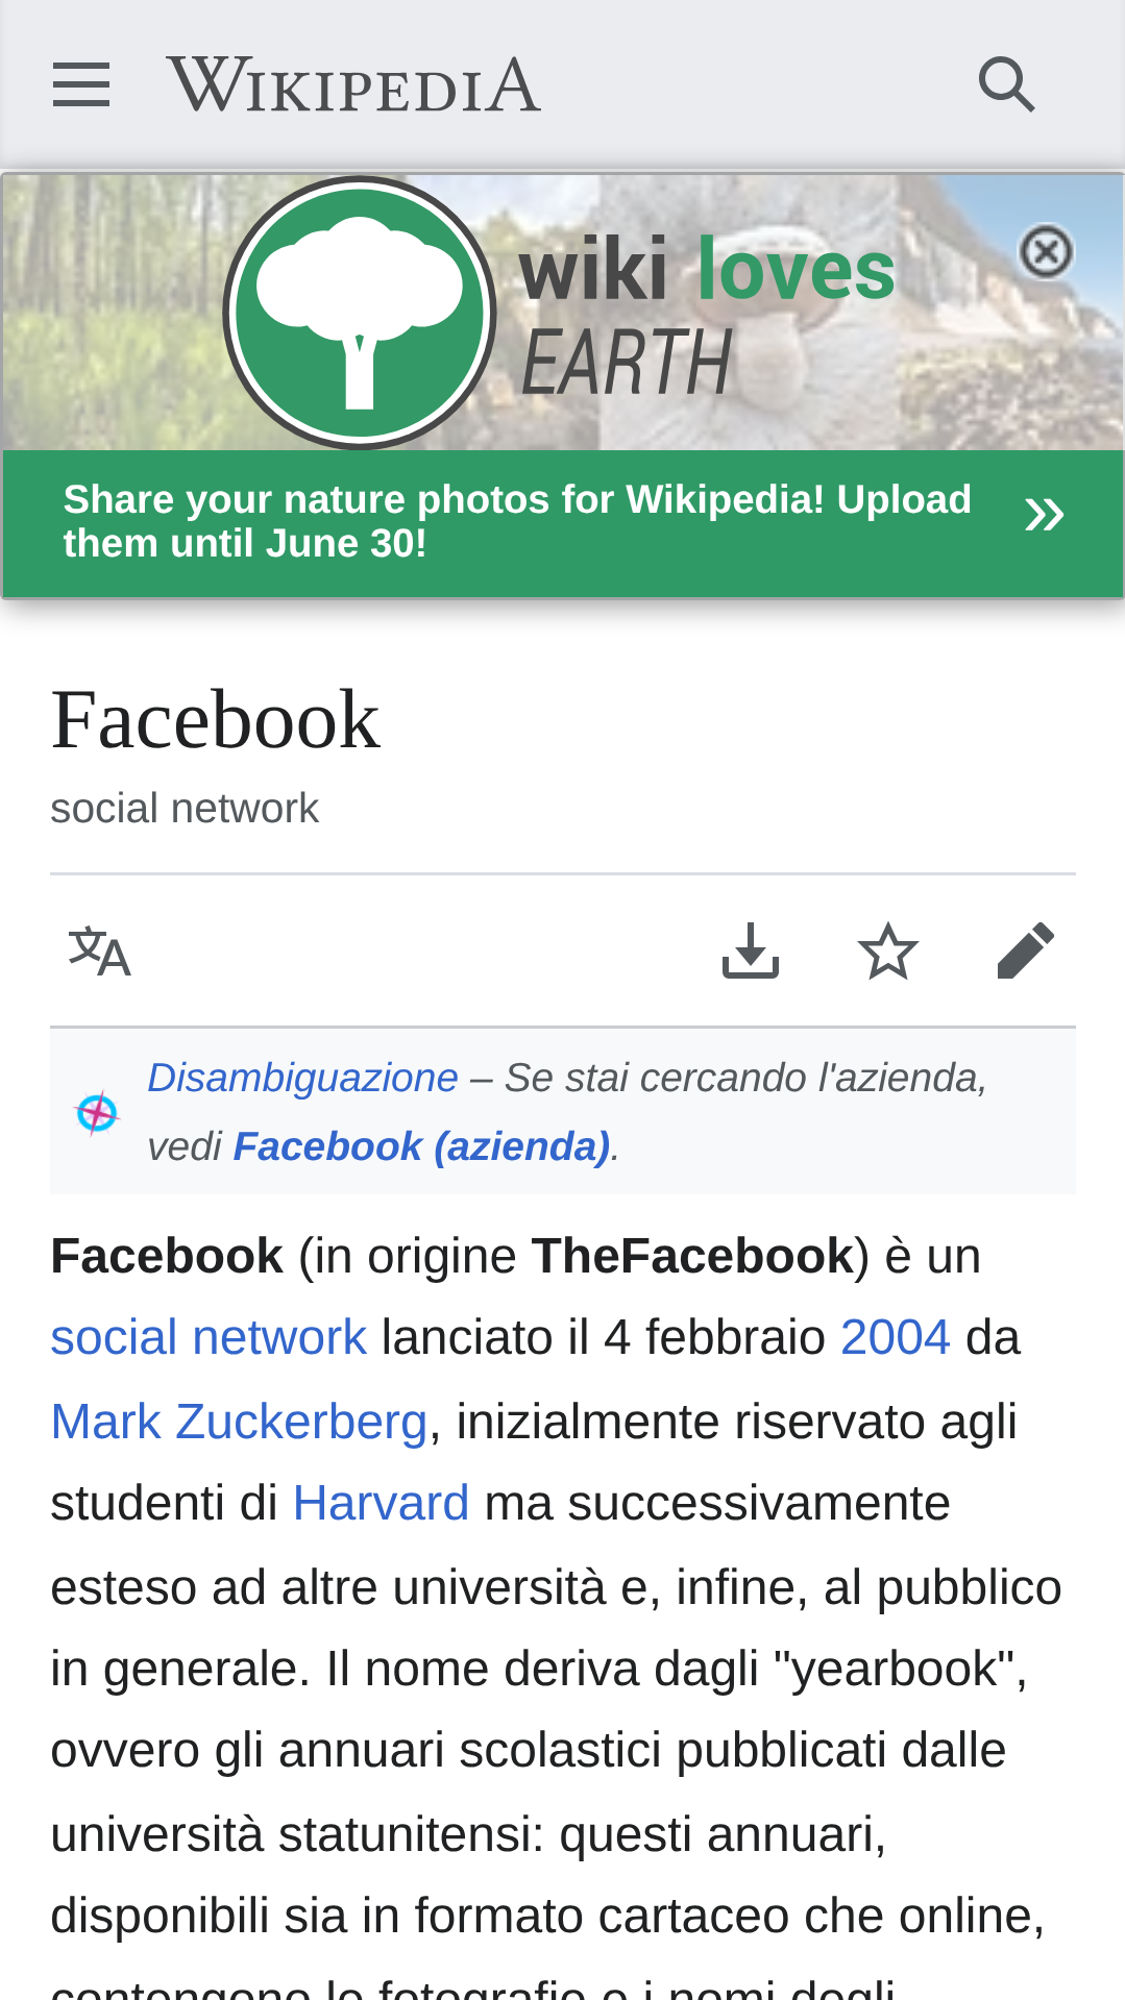The width and height of the screenshot is (1125, 2000).
Task: Open the Disambiguazione link
Action: 303,1078
